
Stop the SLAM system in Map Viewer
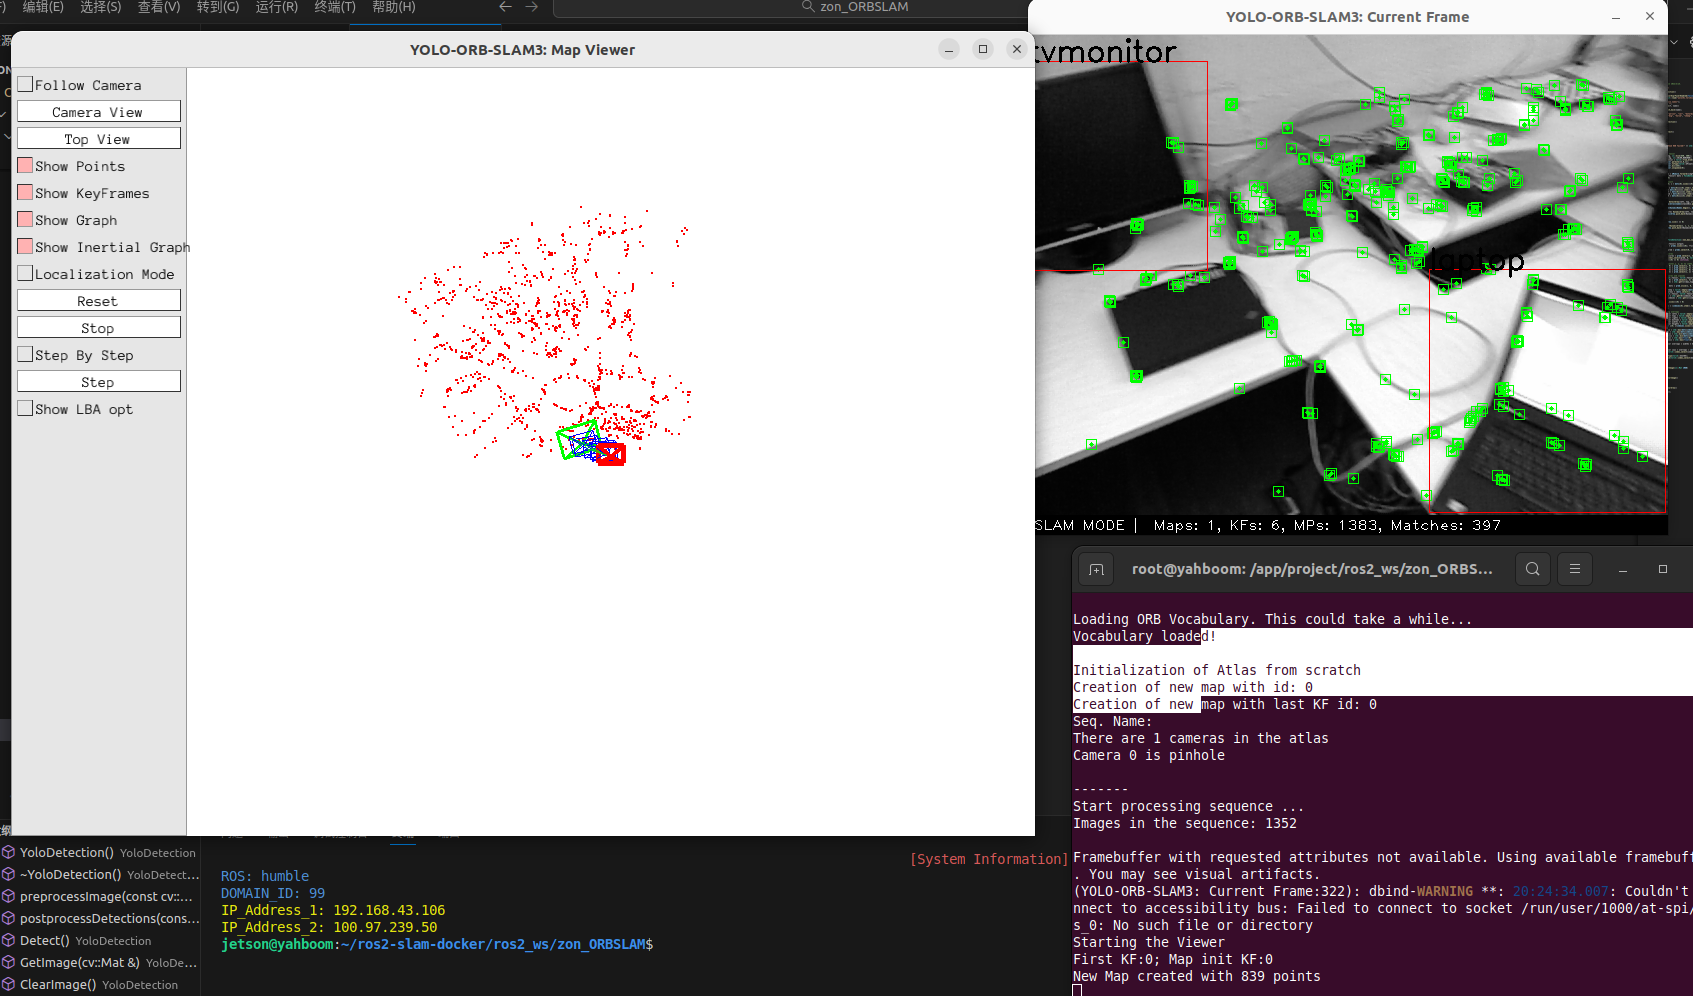point(98,328)
